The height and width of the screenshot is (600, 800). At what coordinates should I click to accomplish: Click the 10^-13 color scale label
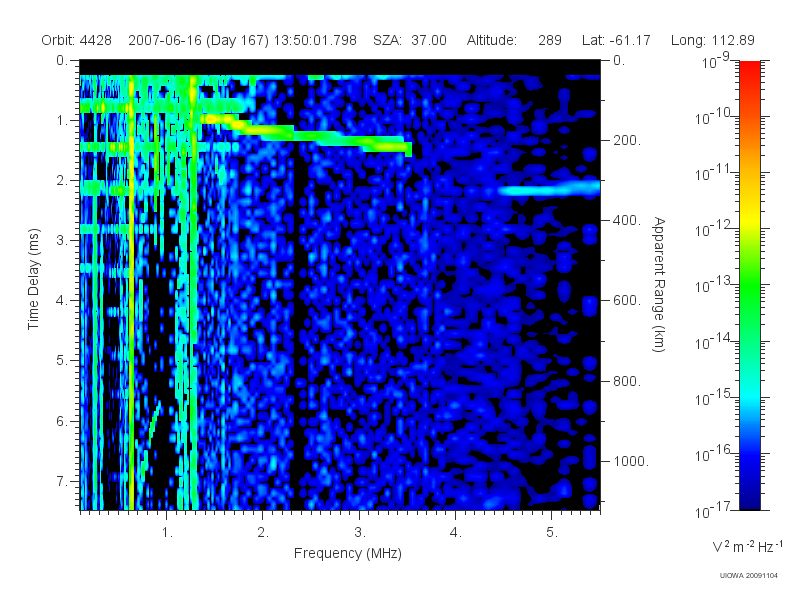714,285
